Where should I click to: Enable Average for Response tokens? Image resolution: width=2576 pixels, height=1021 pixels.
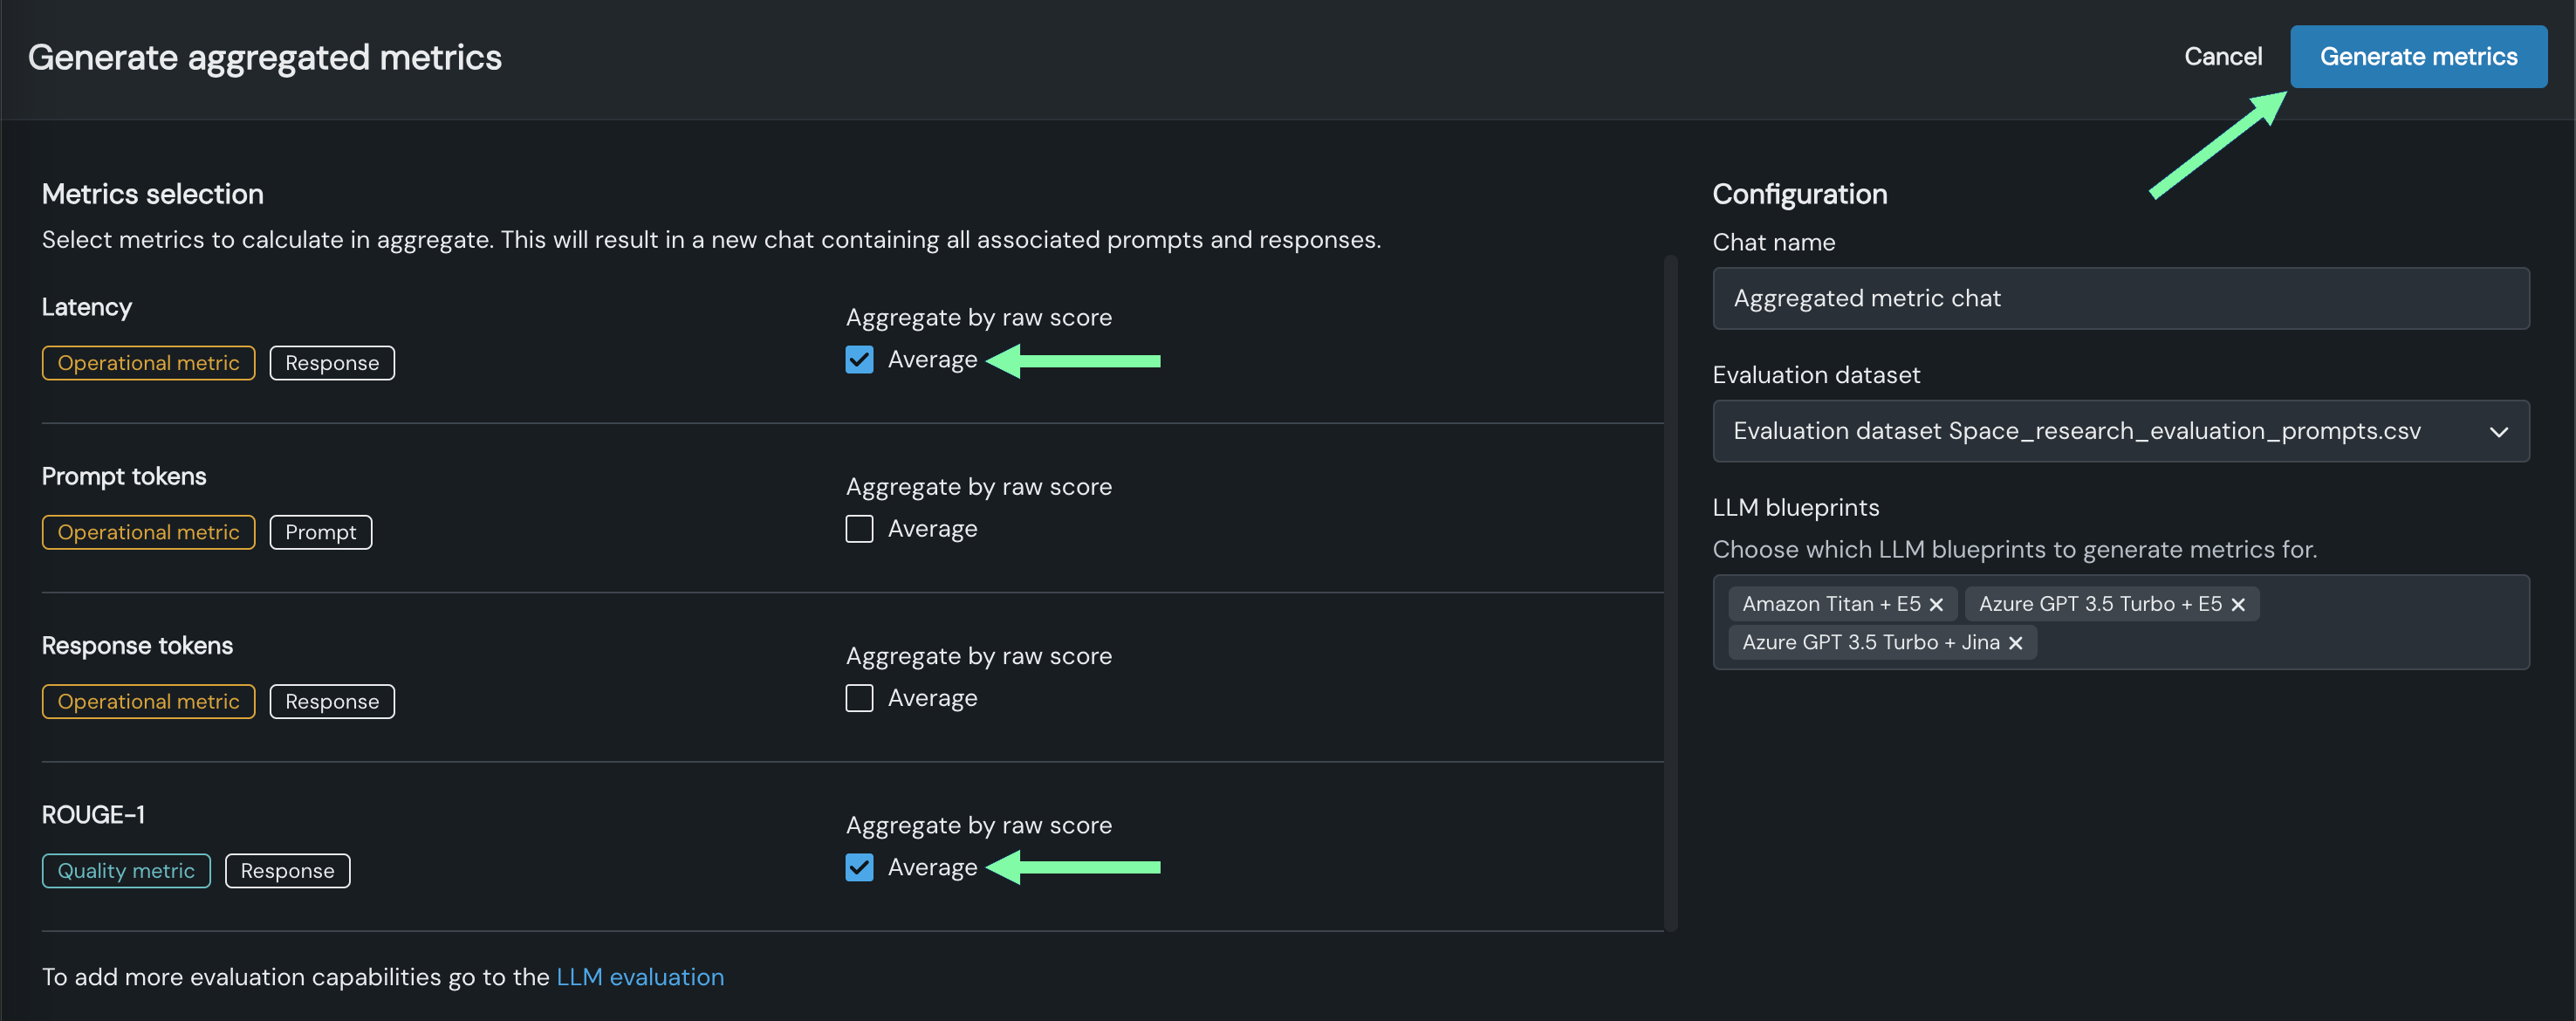[x=859, y=698]
